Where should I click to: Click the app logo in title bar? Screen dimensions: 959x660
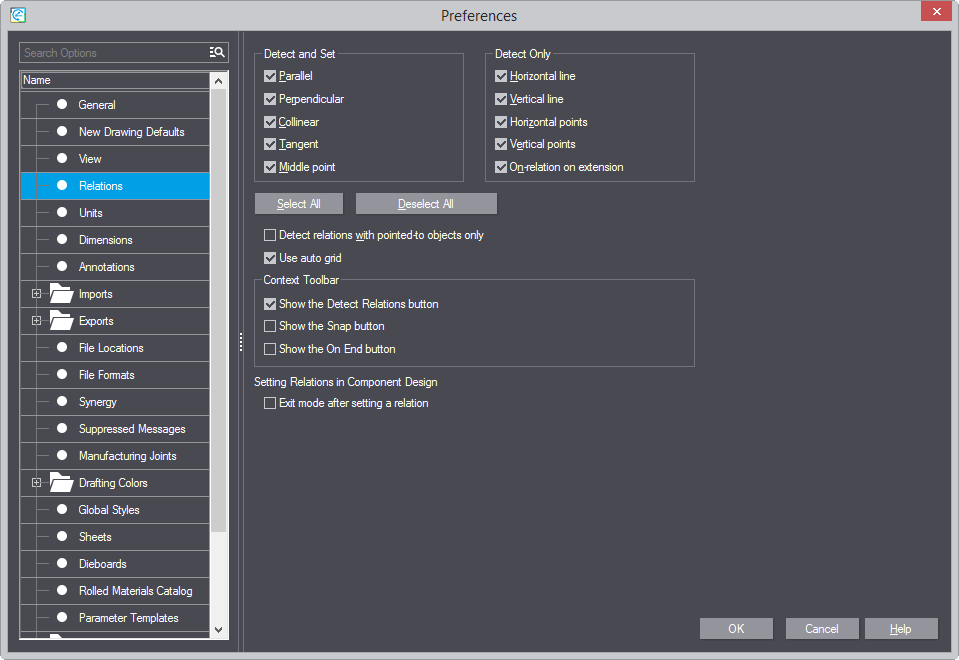[x=18, y=15]
